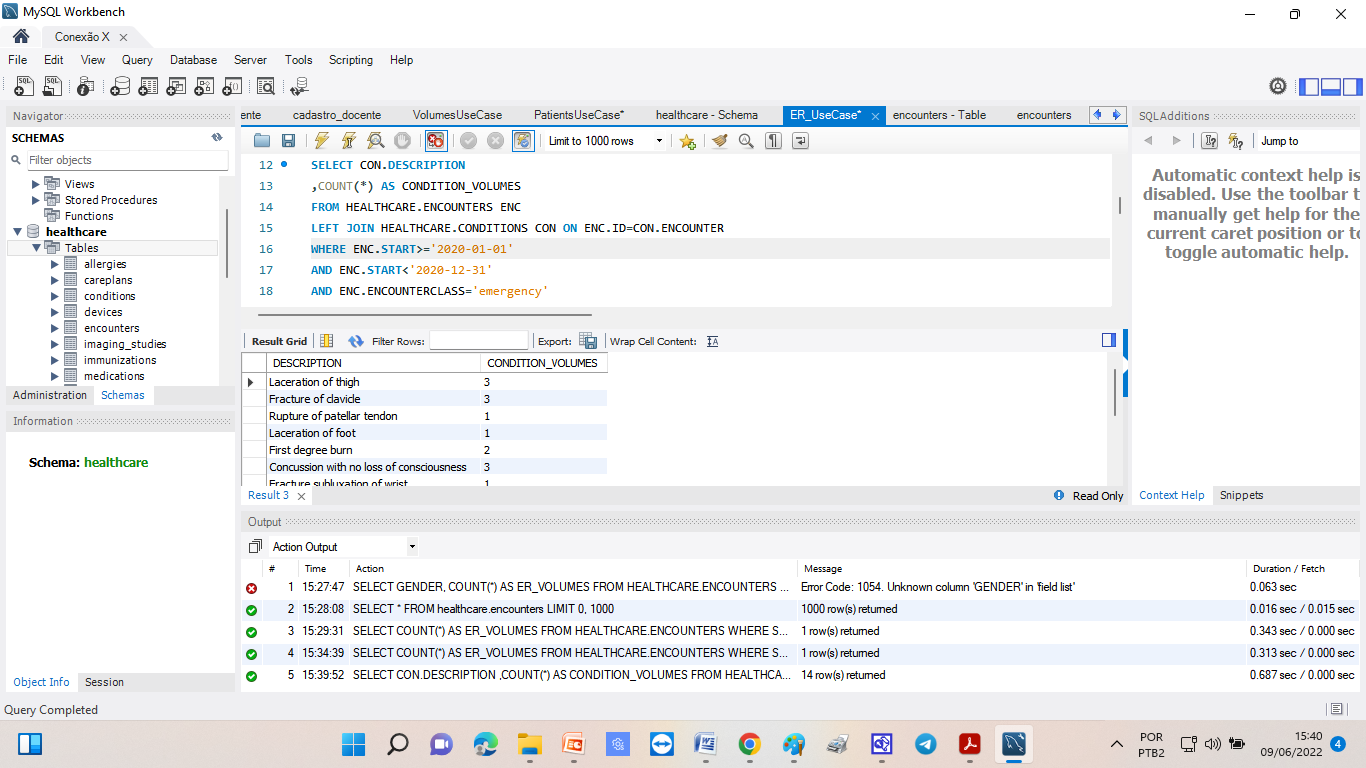Toggle the autocommit mode icon
Image resolution: width=1366 pixels, height=768 pixels.
click(523, 141)
